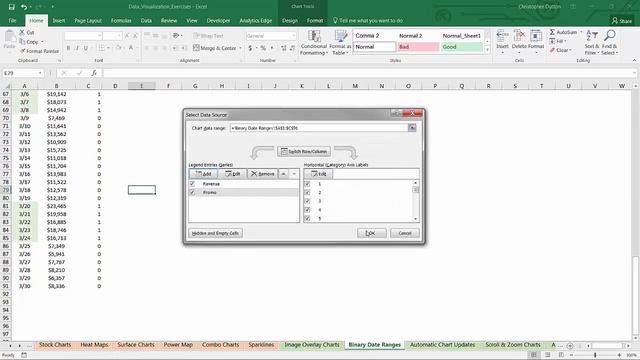Click the Undo icon
The image size is (640, 360).
(24, 7)
